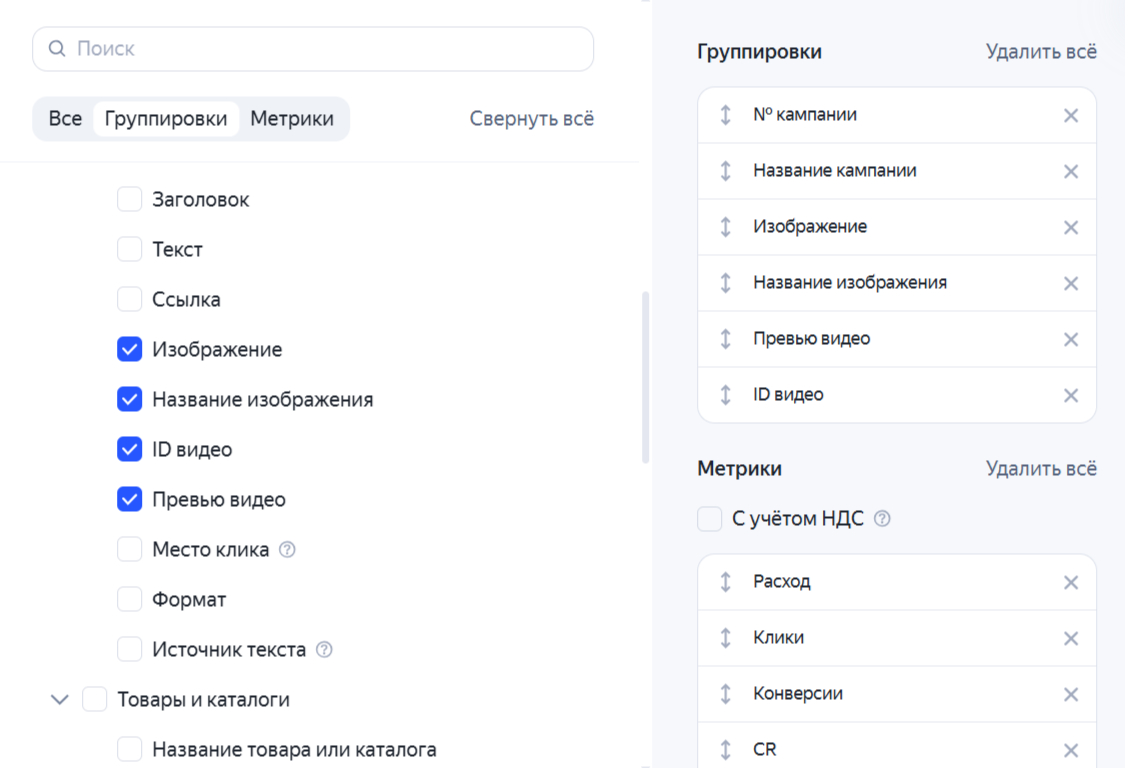Open the help icon next to "Место клика"
The image size is (1125, 768).
[x=287, y=548]
